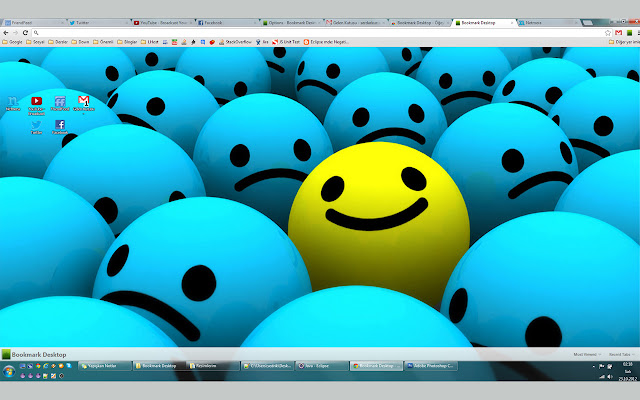Open the Chrome menu button
The height and width of the screenshot is (400, 640).
(x=638, y=33)
